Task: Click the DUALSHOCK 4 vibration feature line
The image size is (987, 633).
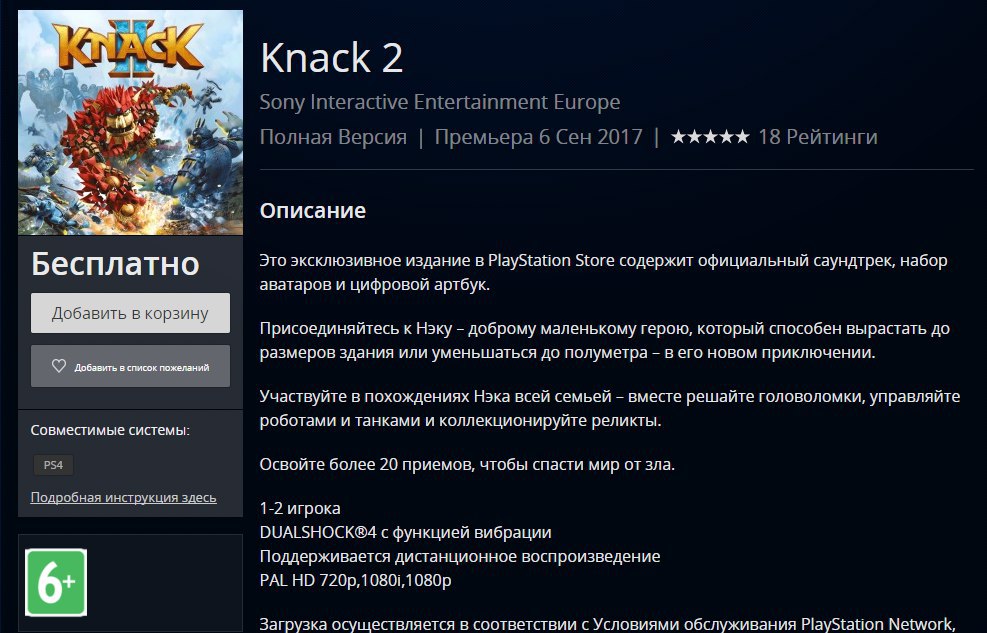Action: click(x=405, y=532)
